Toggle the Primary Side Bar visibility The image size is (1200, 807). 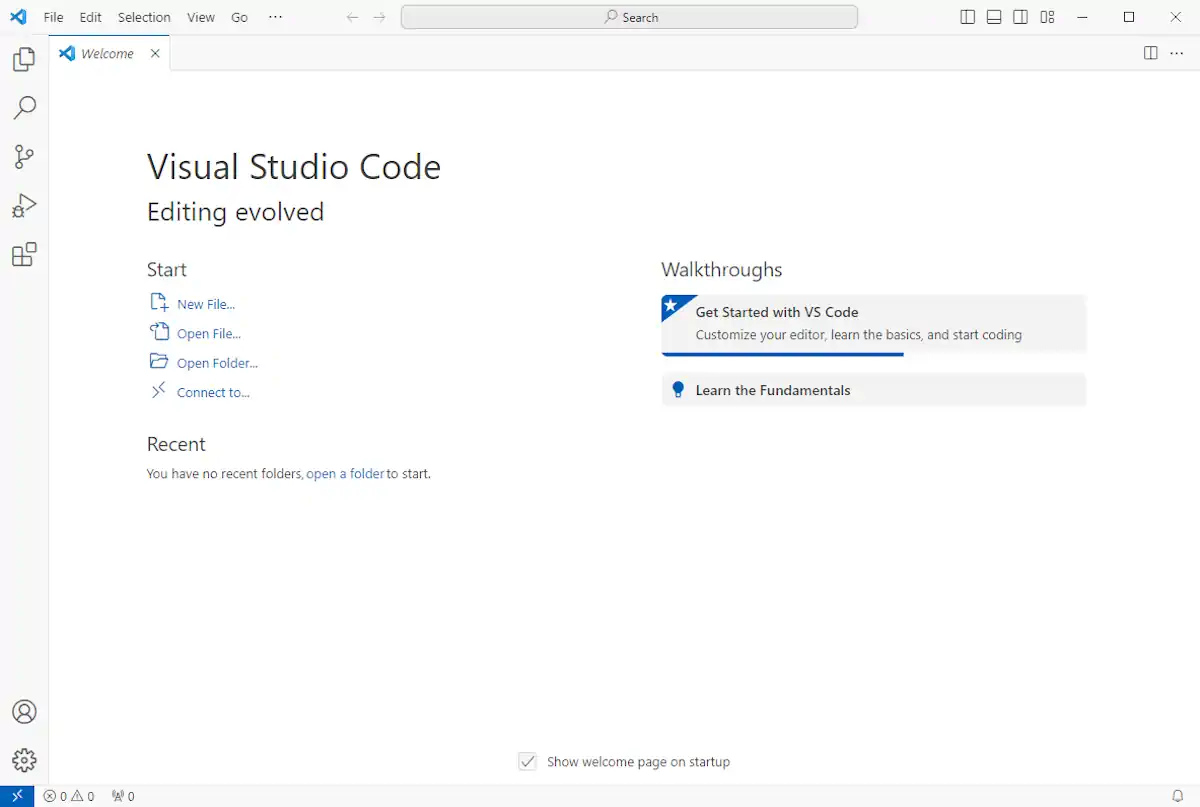pyautogui.click(x=967, y=17)
